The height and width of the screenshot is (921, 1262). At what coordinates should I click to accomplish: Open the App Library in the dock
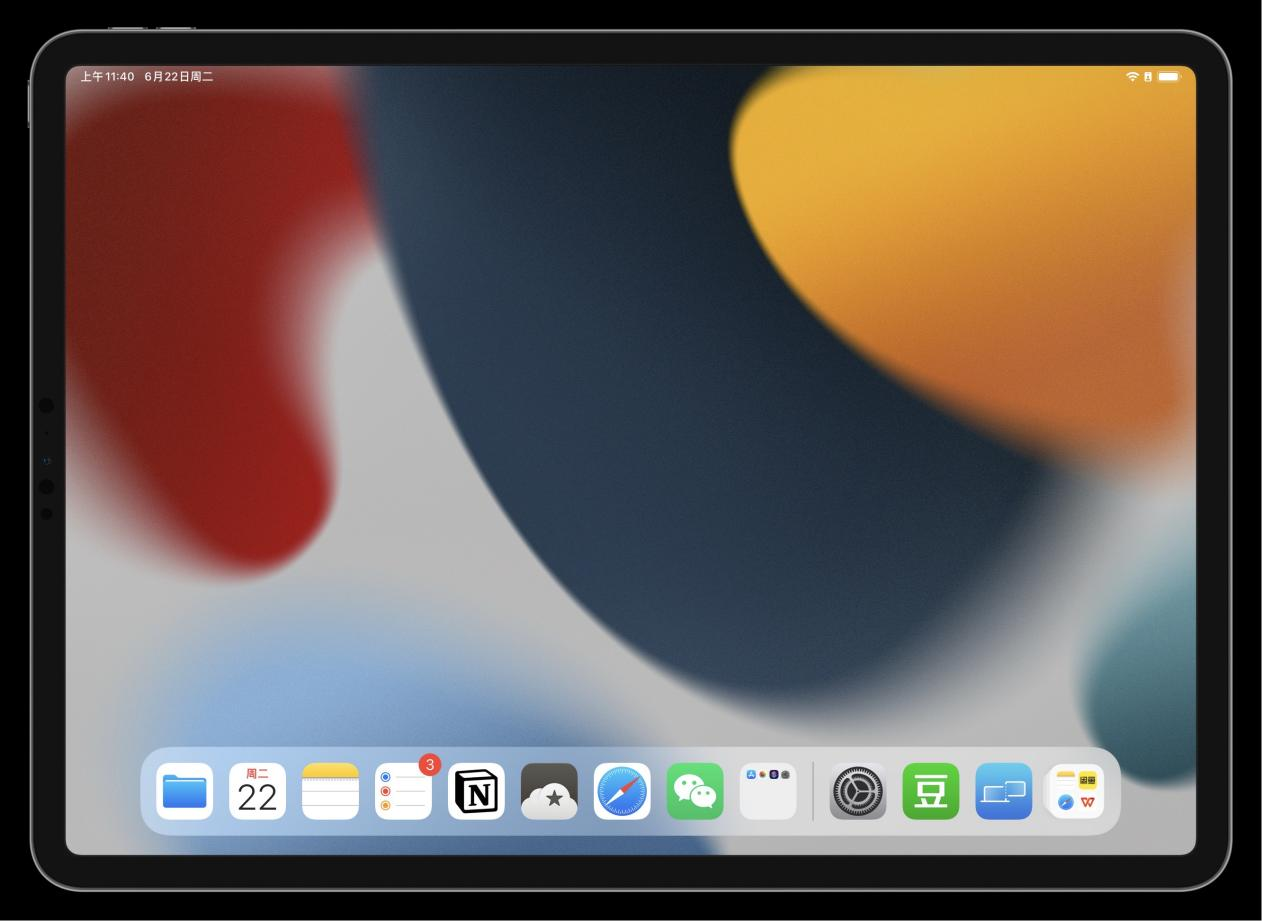[1076, 791]
